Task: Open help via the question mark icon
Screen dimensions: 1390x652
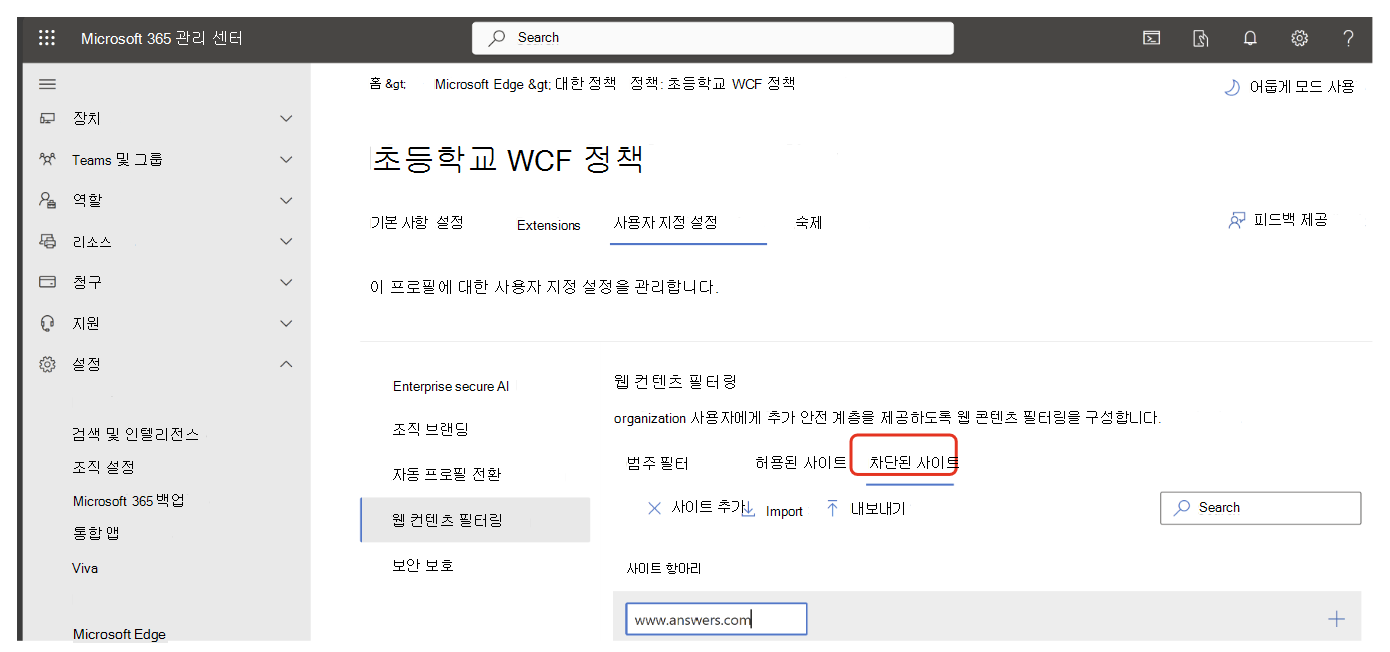Action: point(1348,38)
